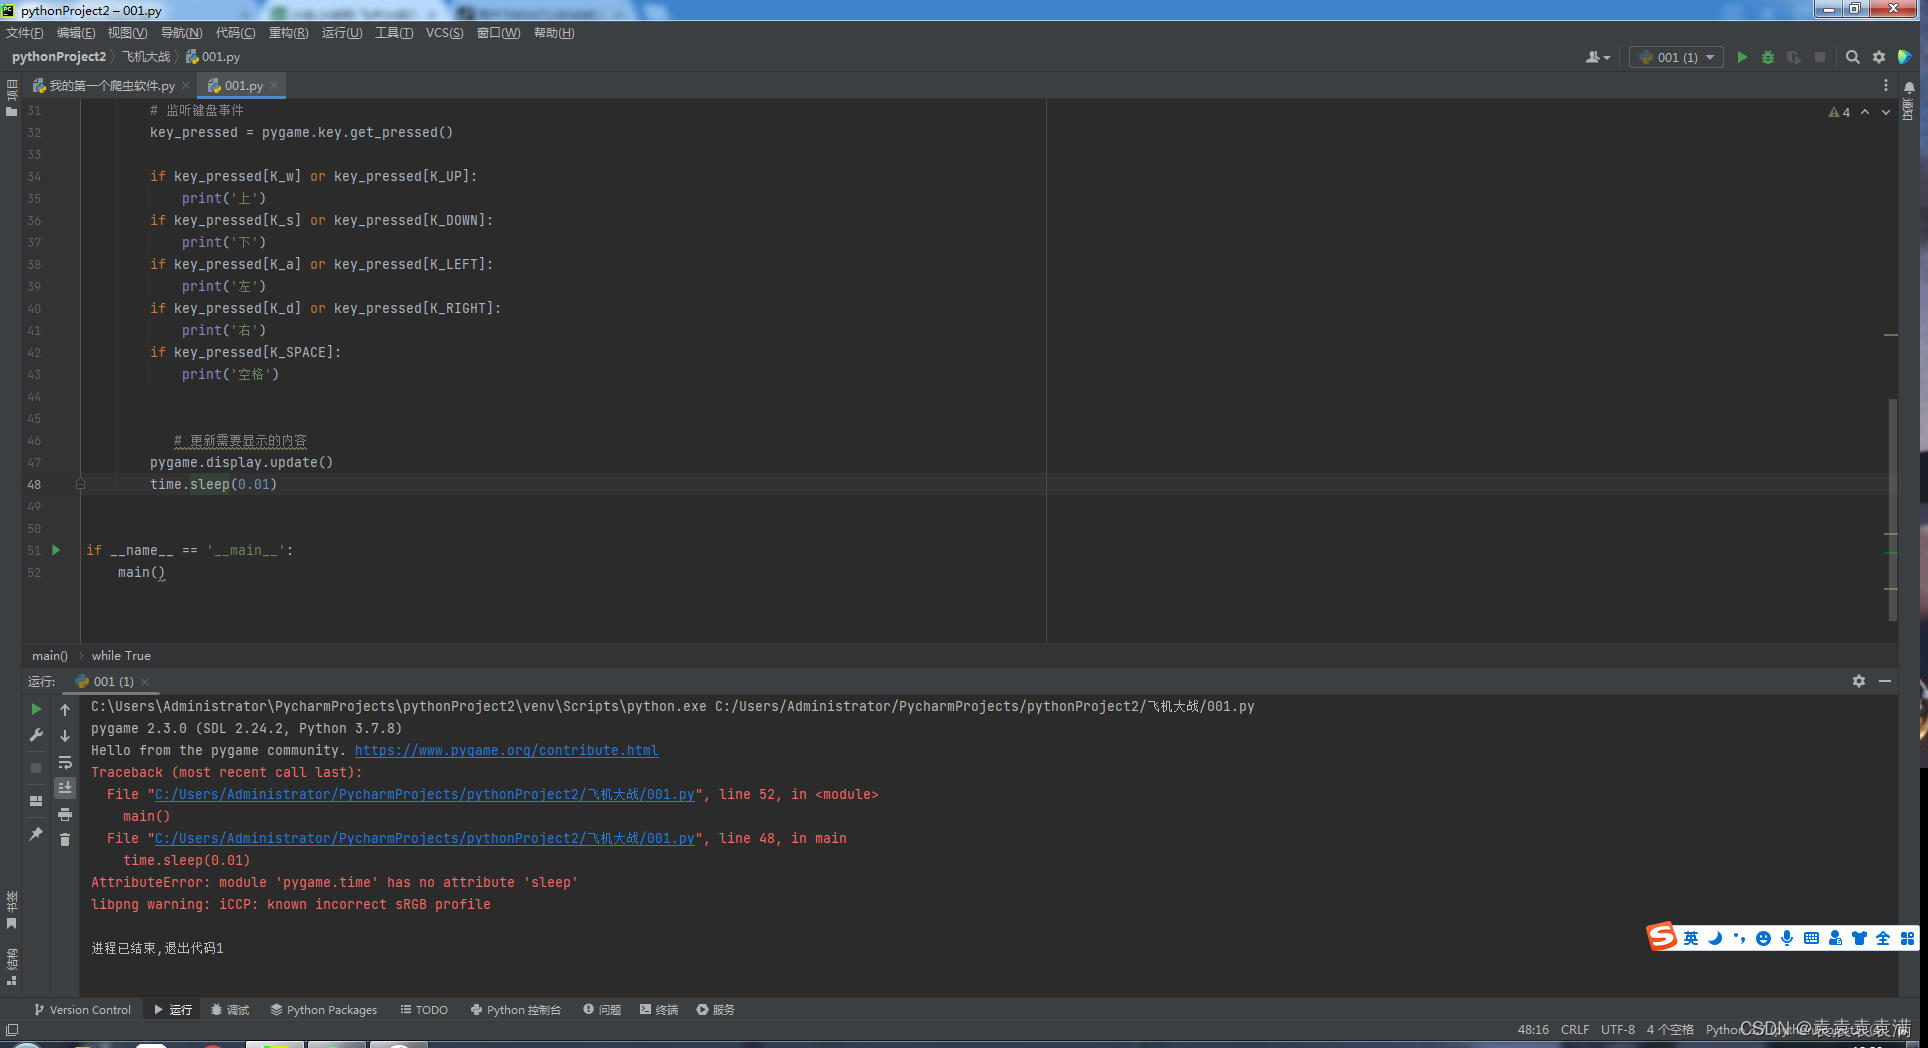Click CRLF line separator in status bar

point(1575,1029)
